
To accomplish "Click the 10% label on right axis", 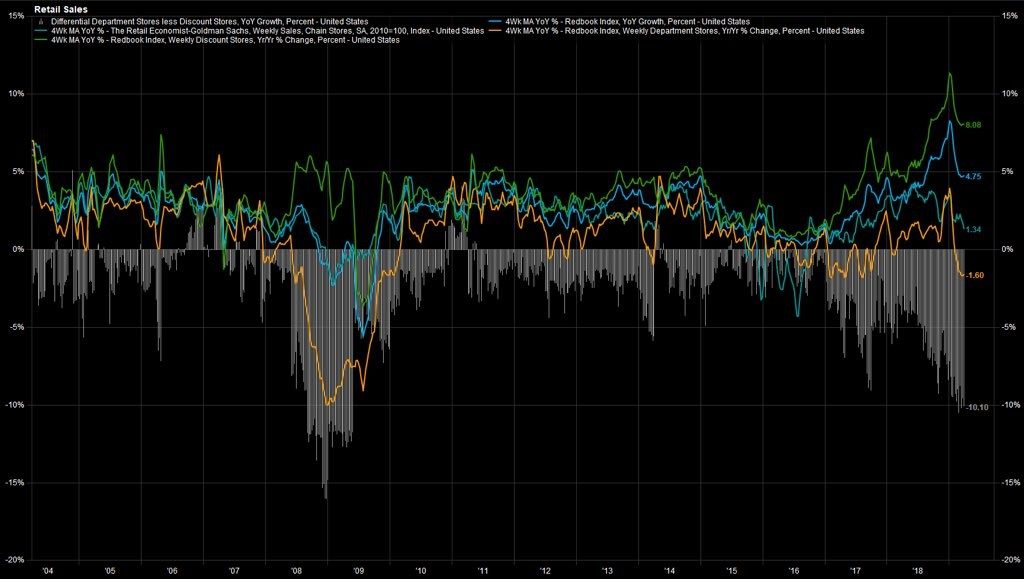I will pos(1009,93).
